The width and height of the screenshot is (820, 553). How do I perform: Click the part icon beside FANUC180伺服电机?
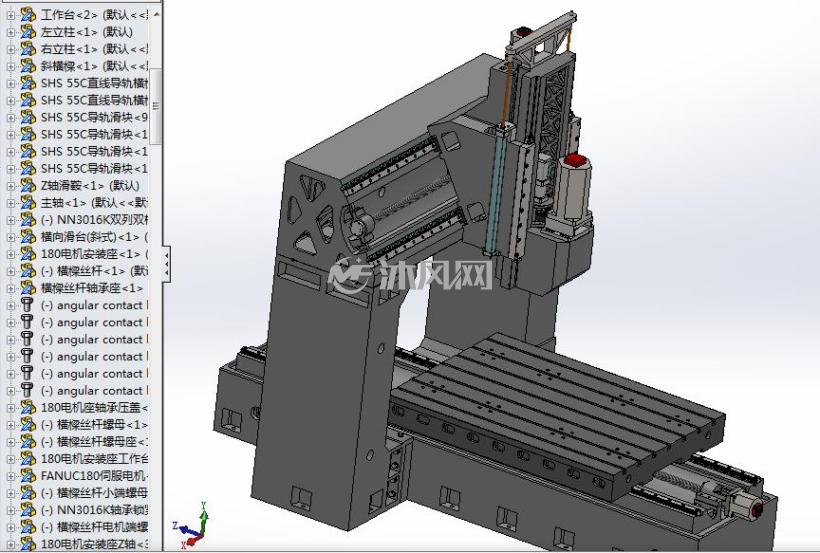pyautogui.click(x=28, y=476)
